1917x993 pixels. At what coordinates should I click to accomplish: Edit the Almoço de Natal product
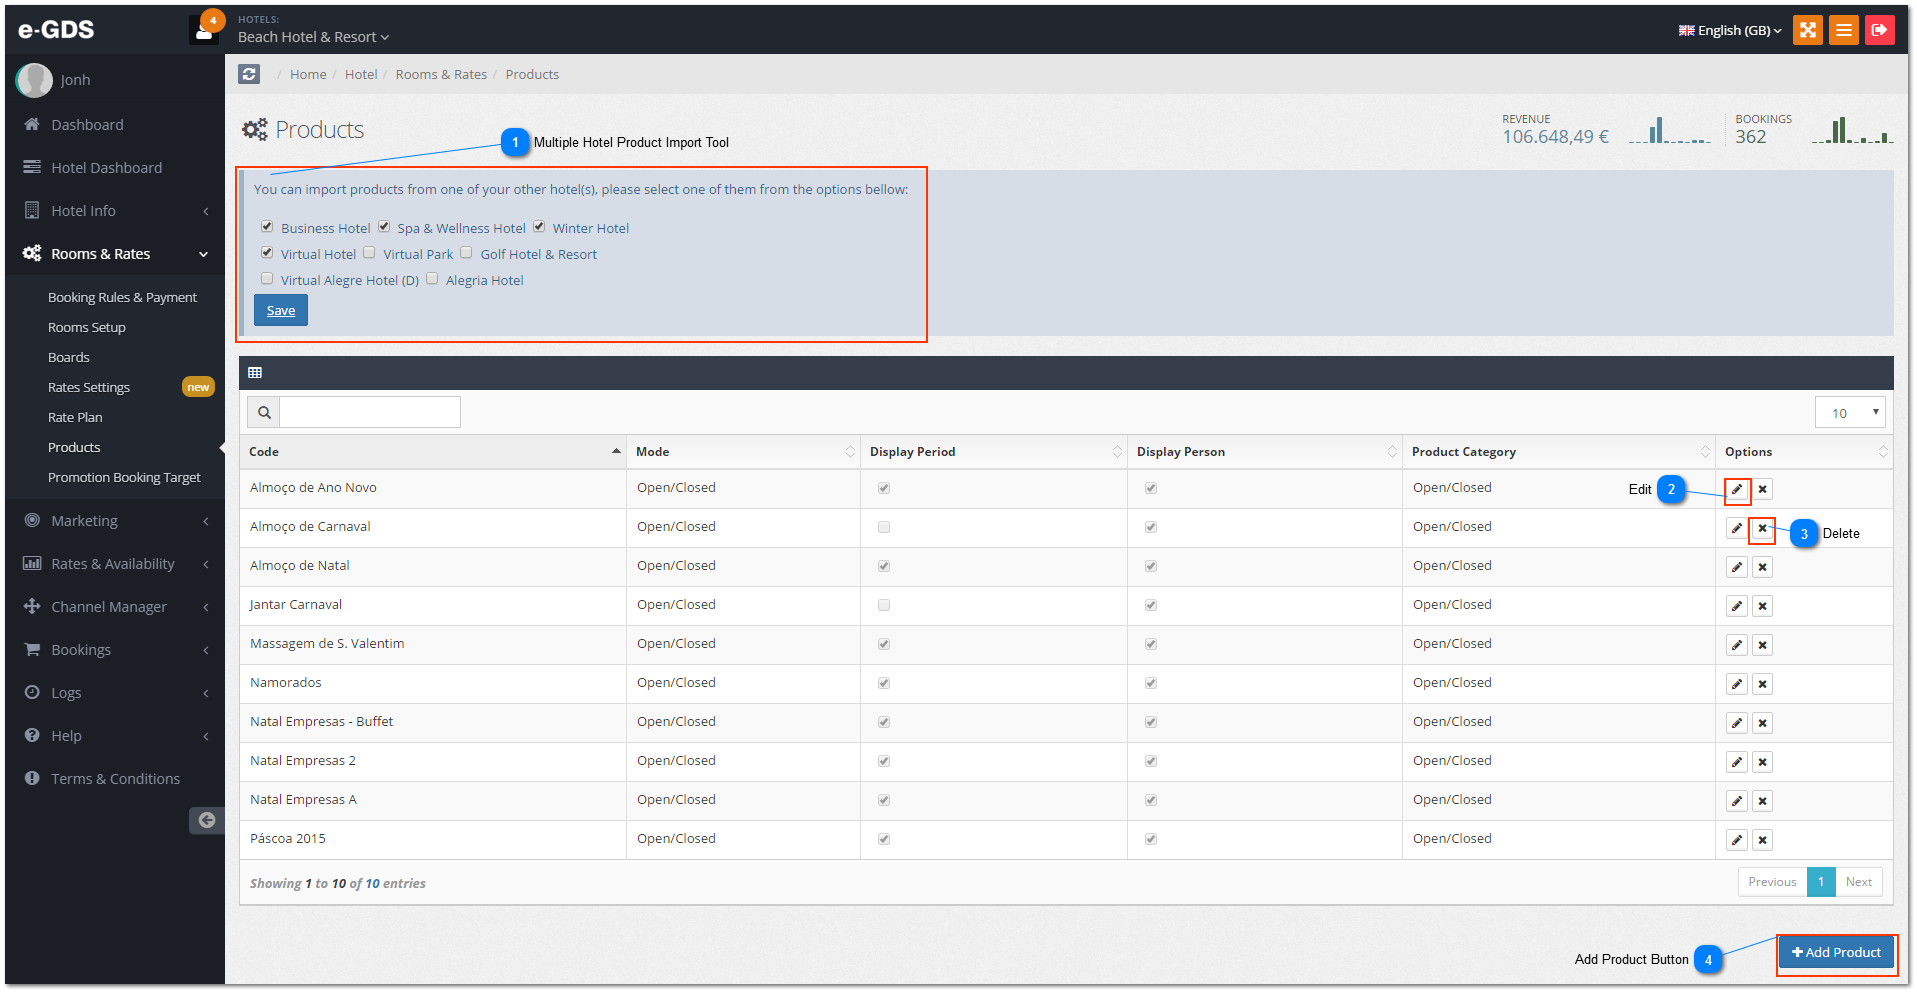(x=1737, y=567)
